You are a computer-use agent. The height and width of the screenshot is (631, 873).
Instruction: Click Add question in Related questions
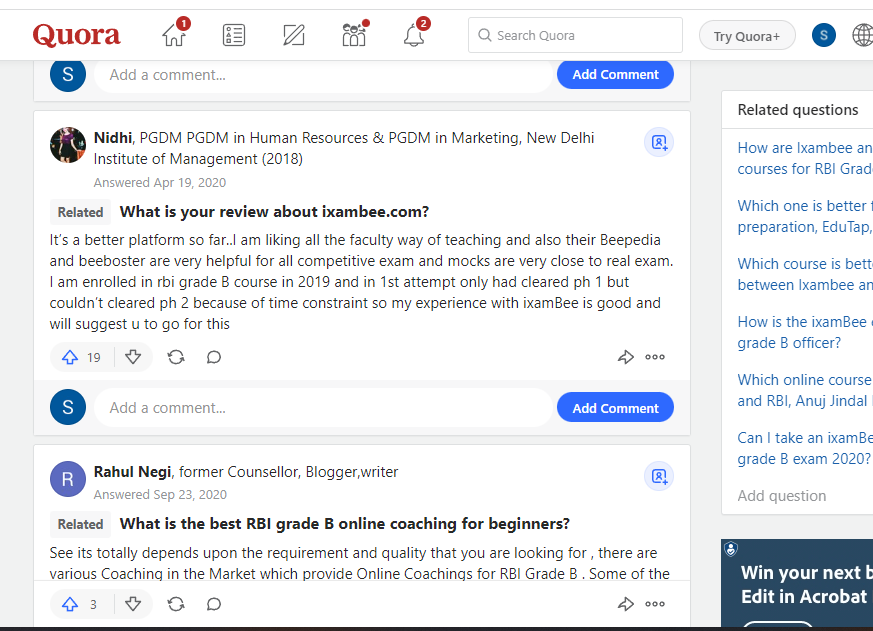pyautogui.click(x=782, y=496)
